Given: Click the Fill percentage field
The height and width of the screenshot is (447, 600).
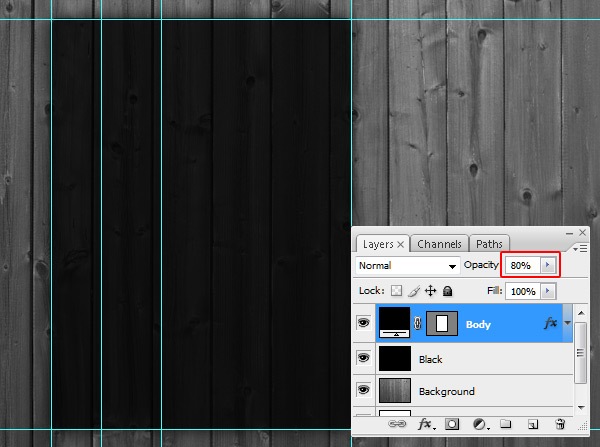Looking at the screenshot, I should (x=521, y=291).
